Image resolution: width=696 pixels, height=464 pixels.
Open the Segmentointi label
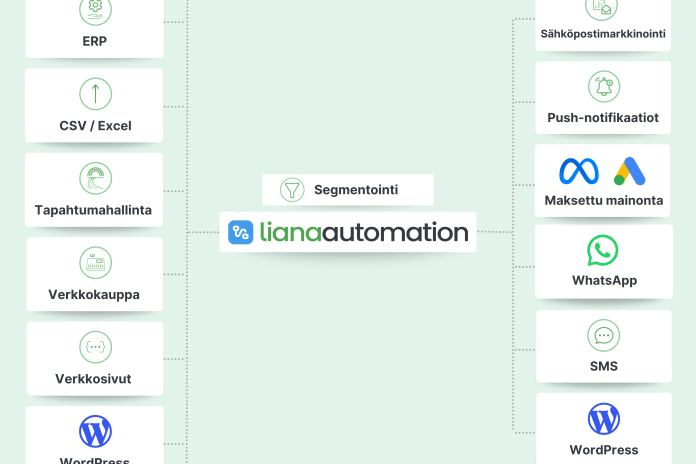coord(356,190)
